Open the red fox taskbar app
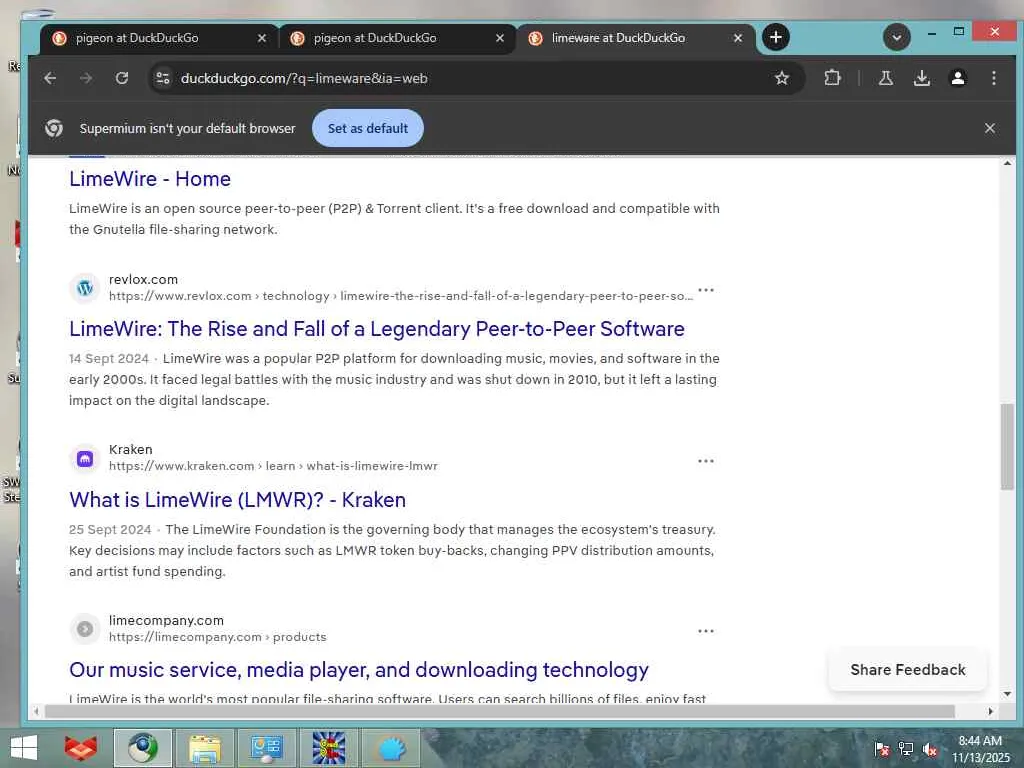Screen dimensions: 1024x768 81,748
